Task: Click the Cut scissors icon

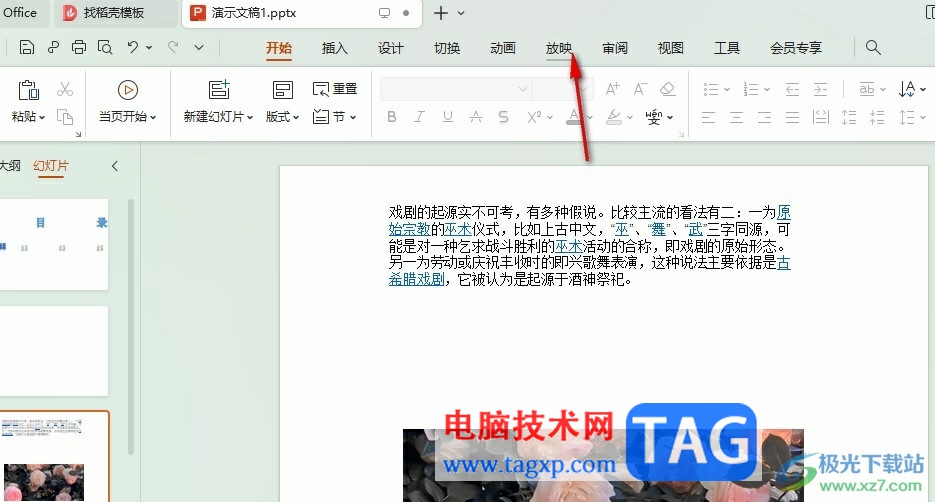Action: [64, 89]
